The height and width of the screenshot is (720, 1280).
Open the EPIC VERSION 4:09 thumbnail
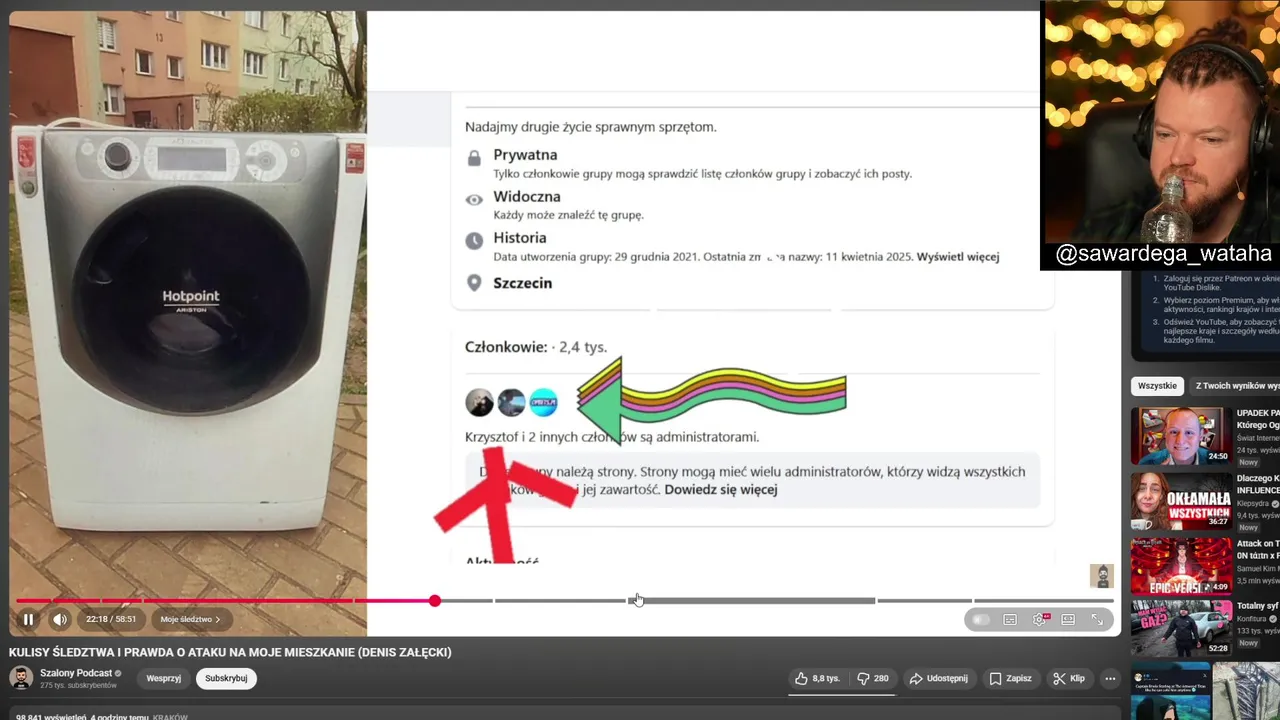1181,565
